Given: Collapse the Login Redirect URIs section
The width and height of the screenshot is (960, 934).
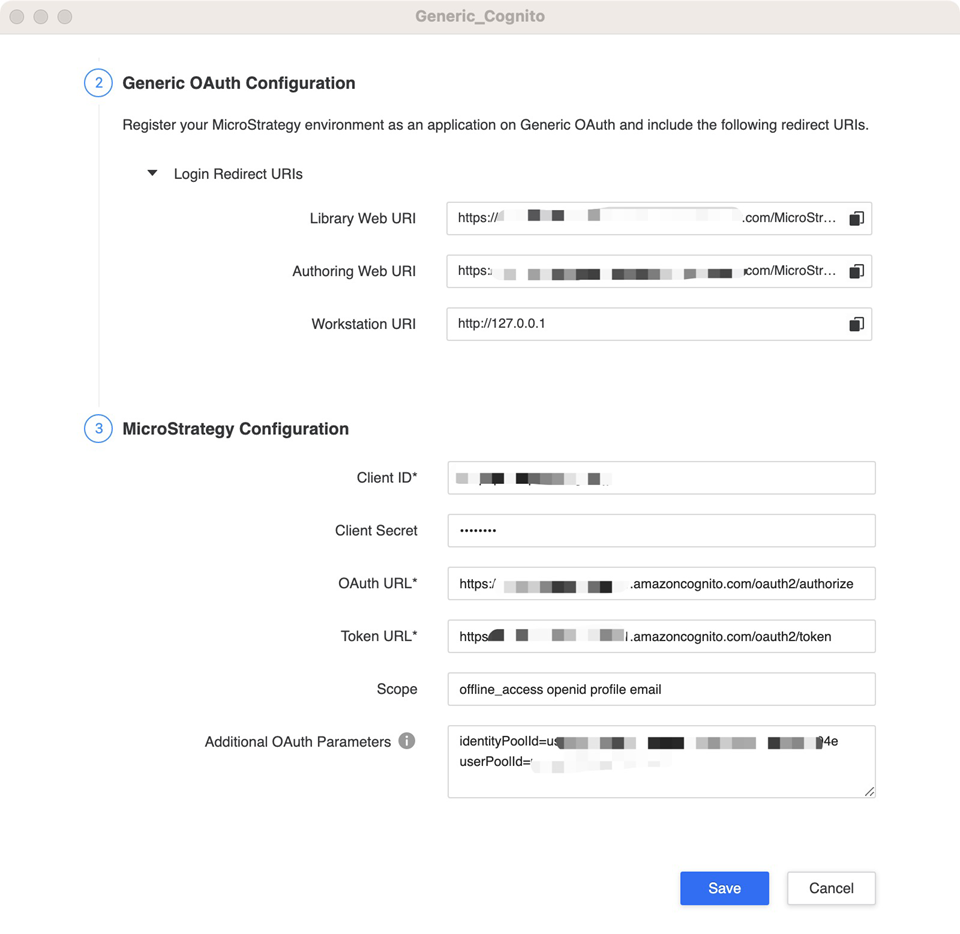Looking at the screenshot, I should pos(153,174).
